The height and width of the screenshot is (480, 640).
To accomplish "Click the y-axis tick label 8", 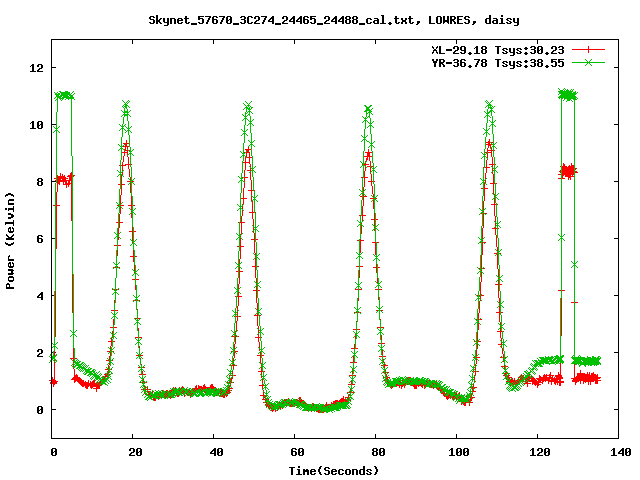I will point(40,182).
